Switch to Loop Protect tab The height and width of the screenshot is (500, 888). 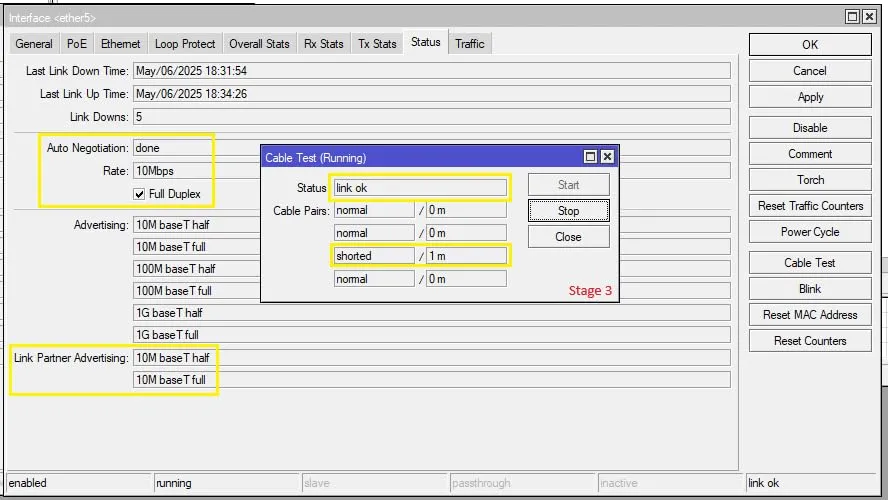coord(185,44)
